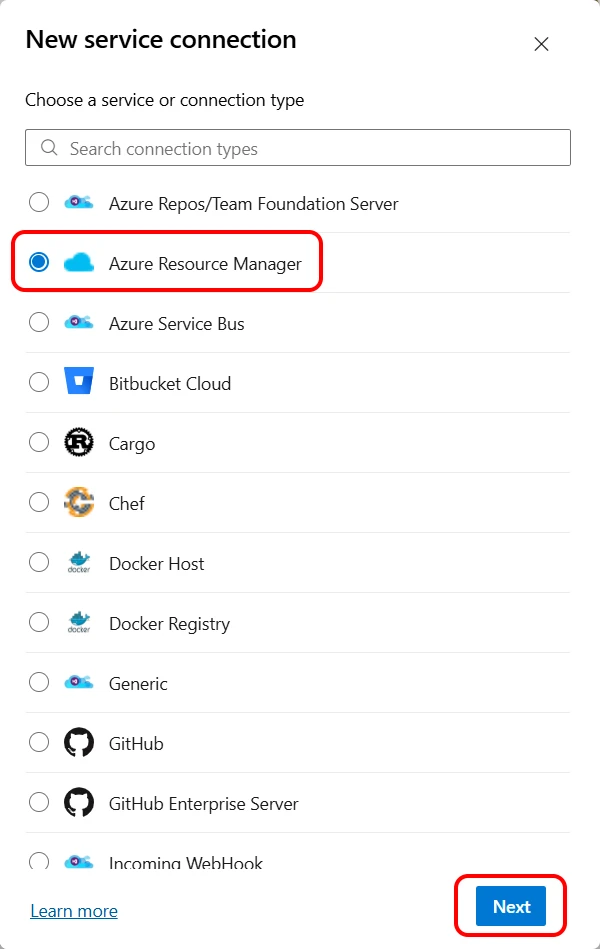Click the Azure Resource Manager cloud icon
Screen dimensions: 600x949
point(78,263)
